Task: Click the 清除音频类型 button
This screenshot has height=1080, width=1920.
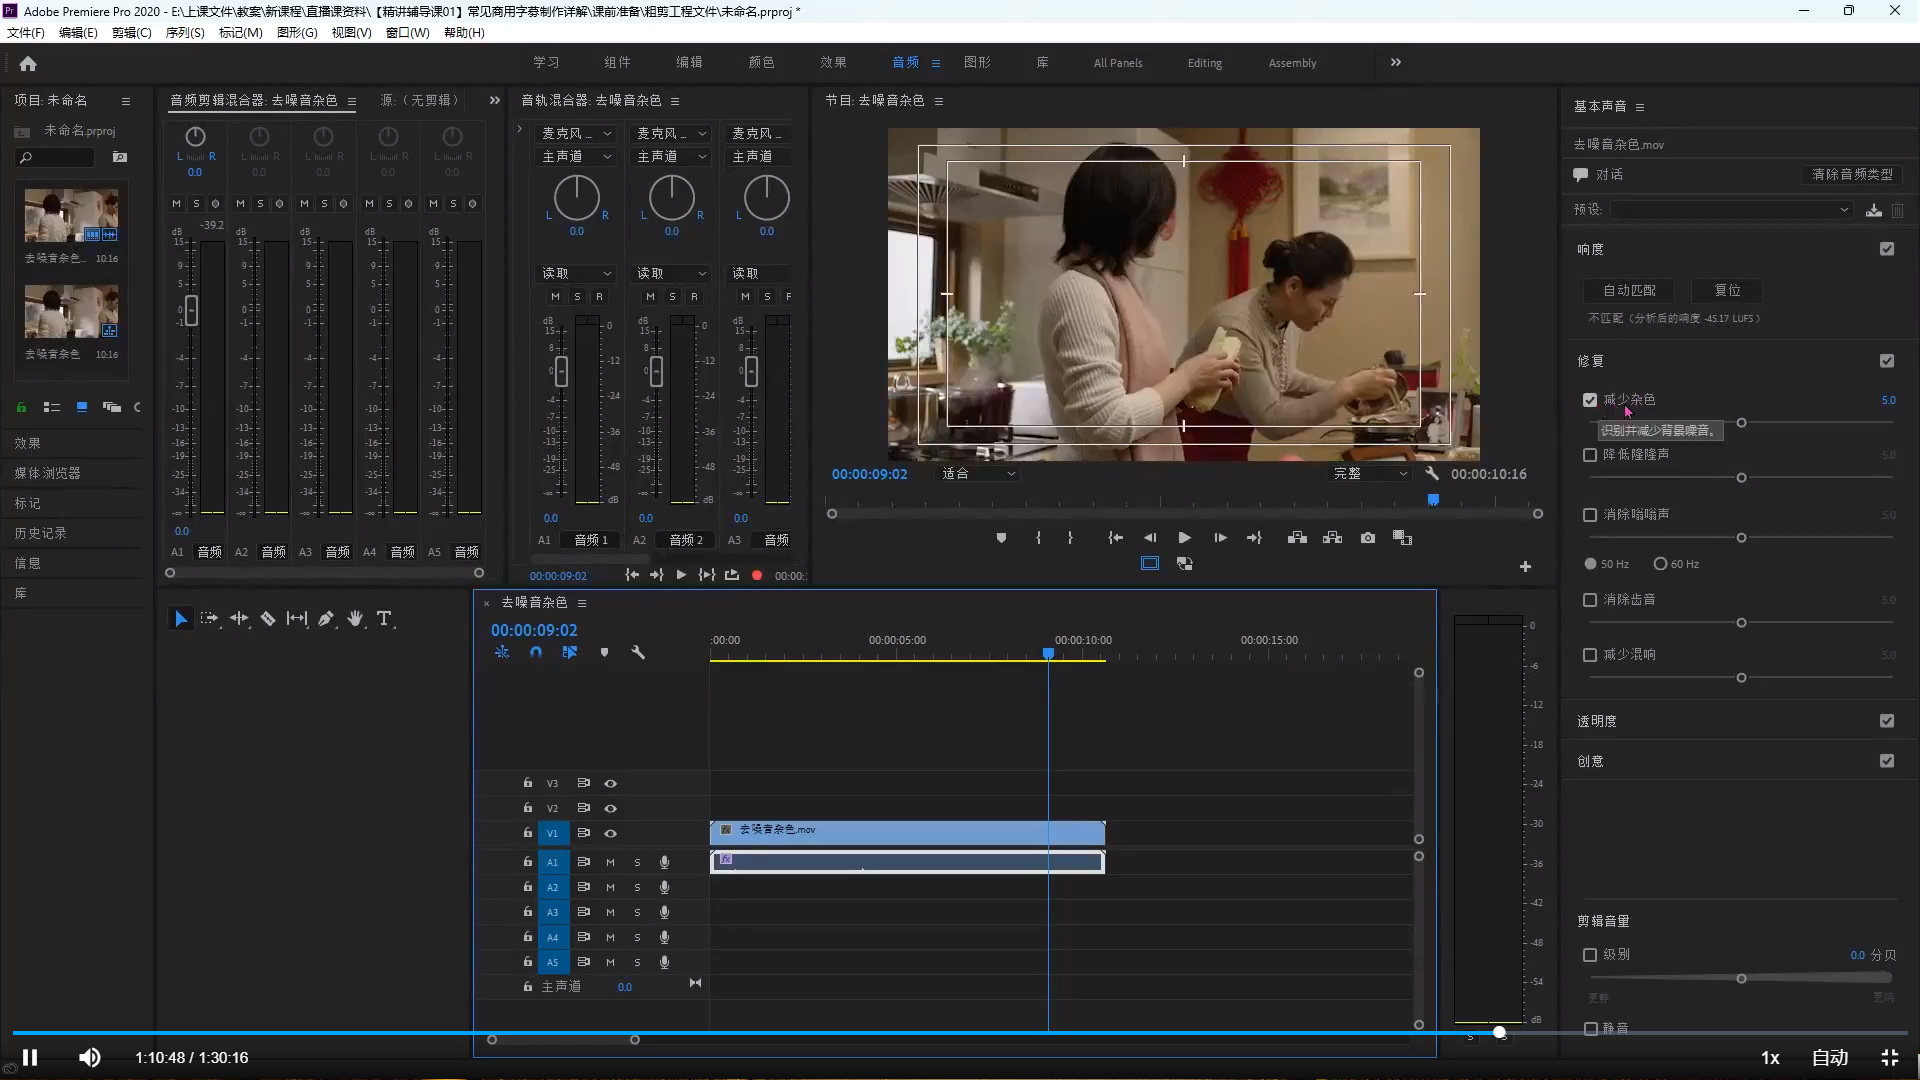Action: [1852, 175]
